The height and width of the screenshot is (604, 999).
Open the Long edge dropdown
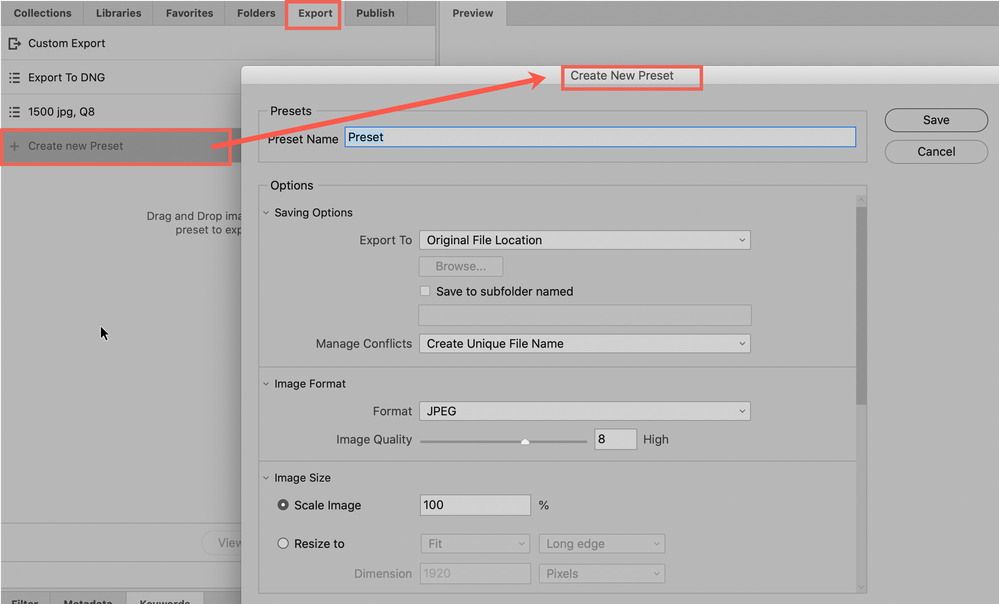click(602, 543)
